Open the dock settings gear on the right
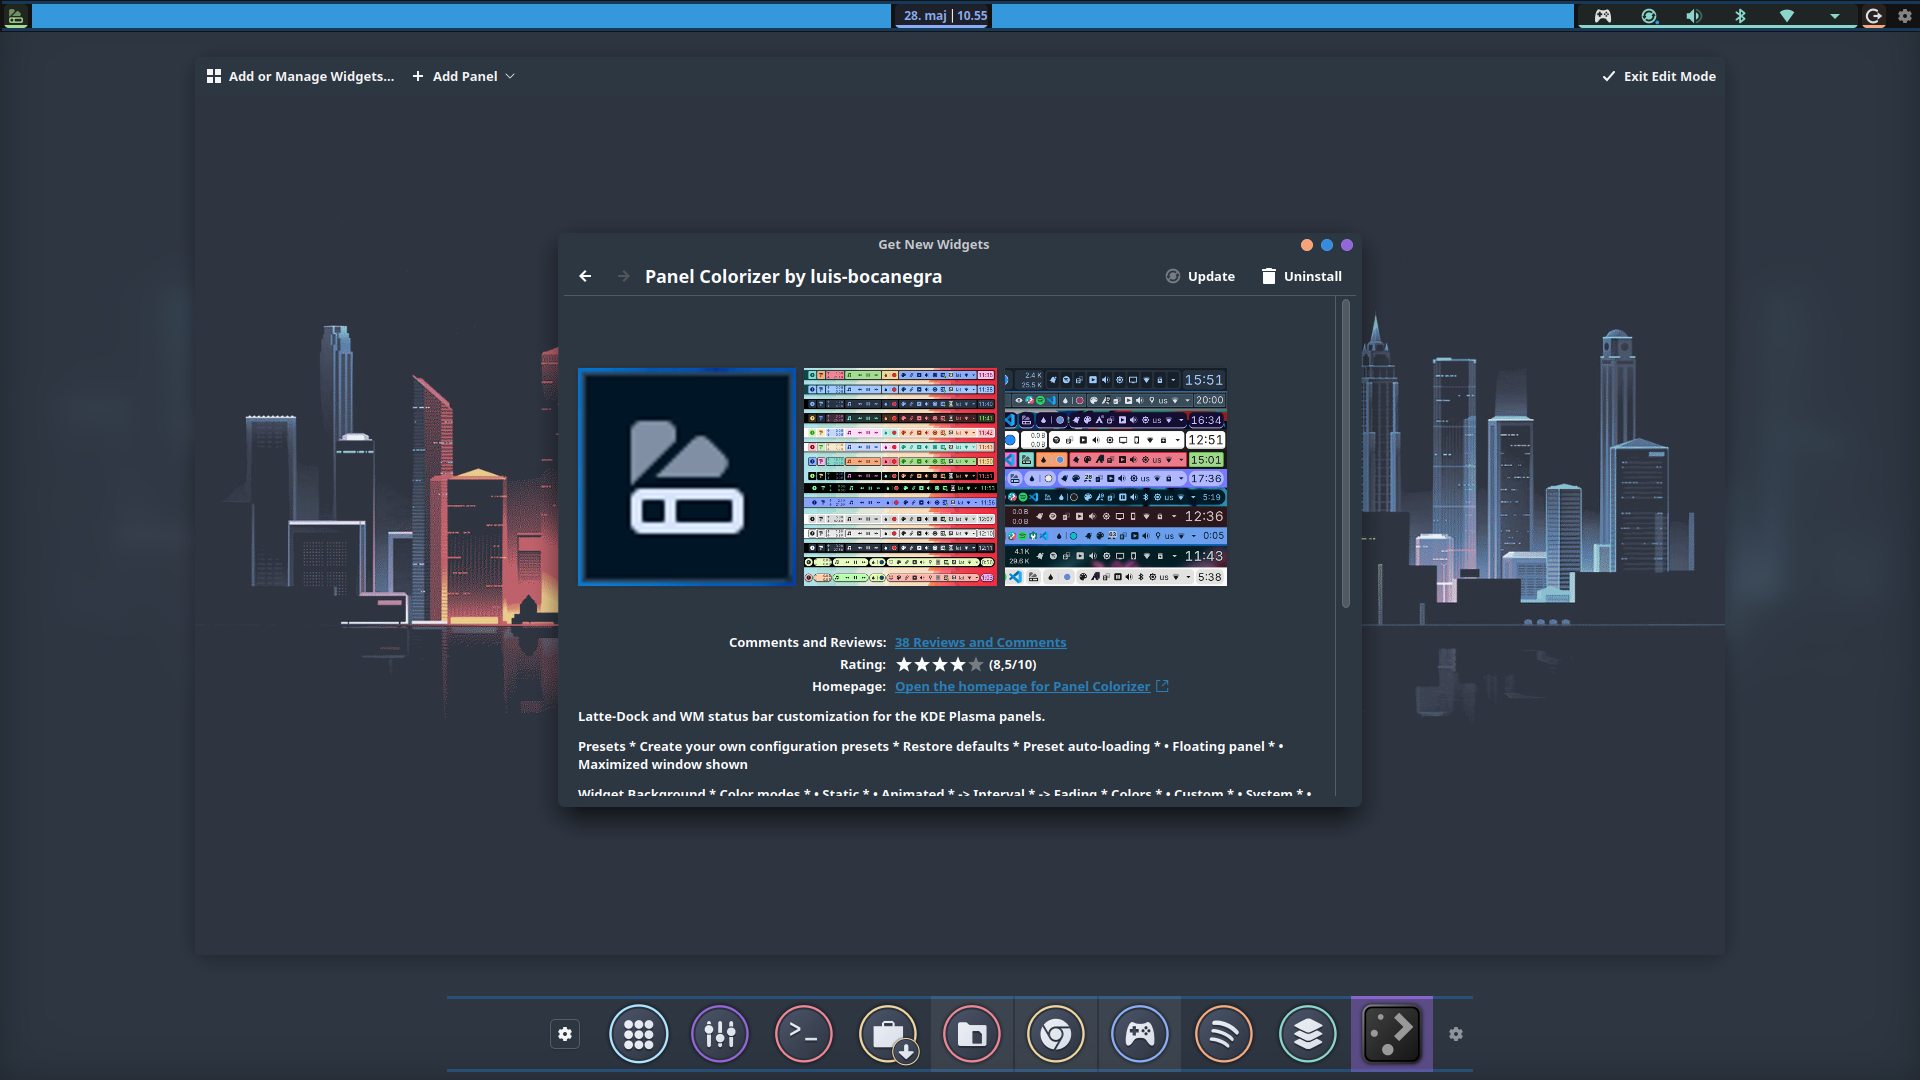 point(1456,1034)
